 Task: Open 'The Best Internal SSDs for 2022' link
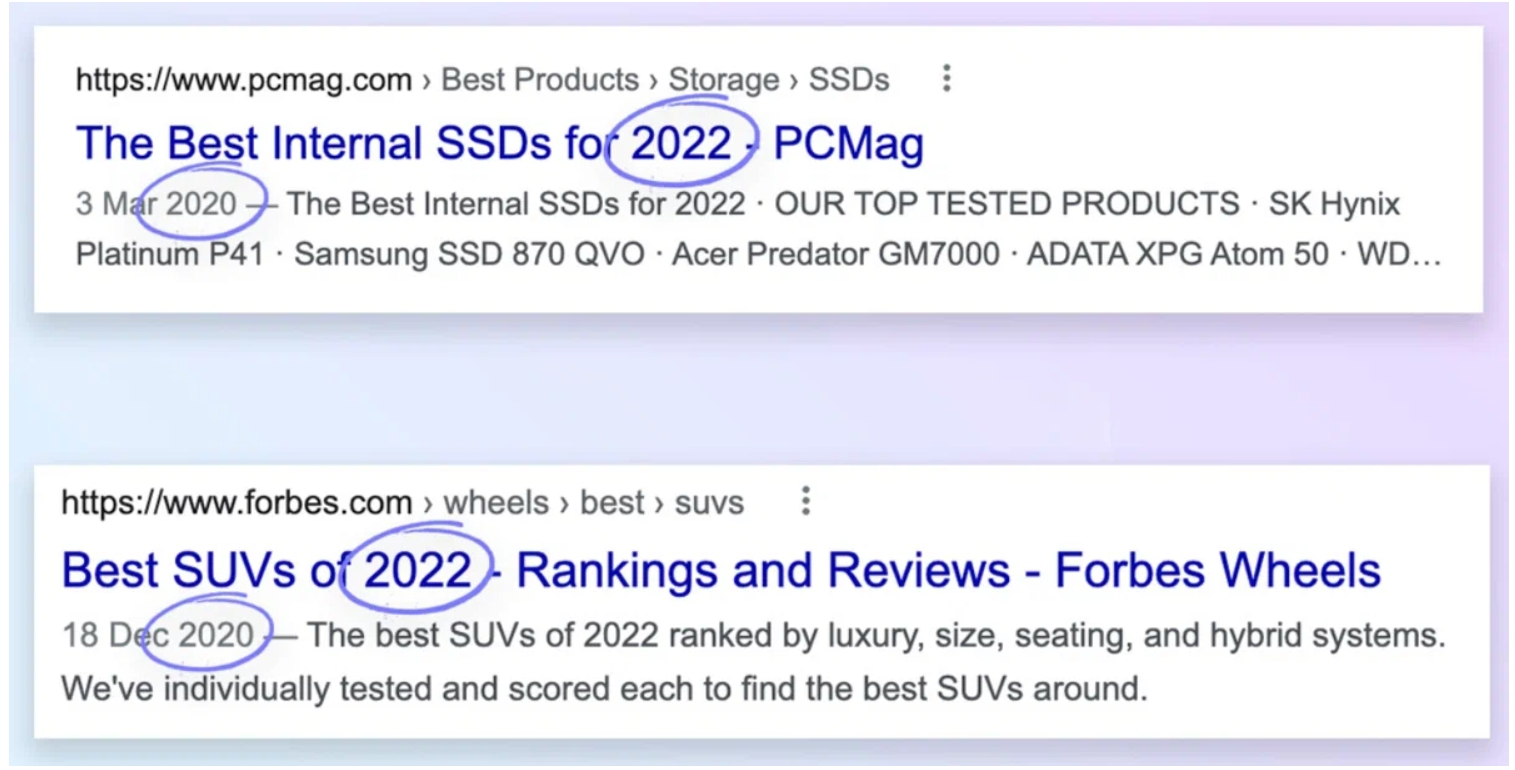click(x=499, y=144)
